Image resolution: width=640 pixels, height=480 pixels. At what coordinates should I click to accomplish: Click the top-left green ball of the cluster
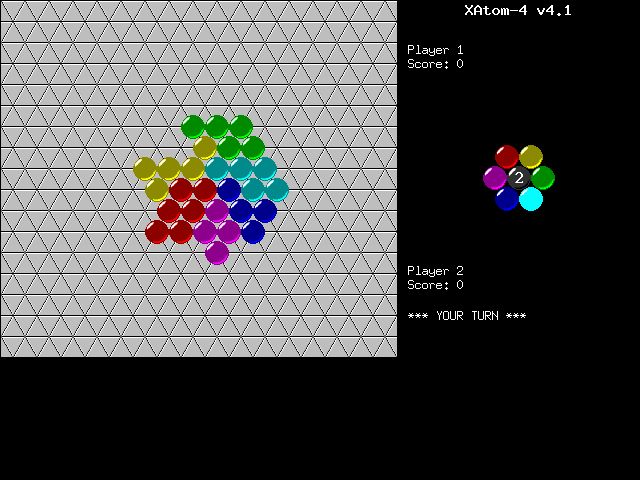coord(193,127)
